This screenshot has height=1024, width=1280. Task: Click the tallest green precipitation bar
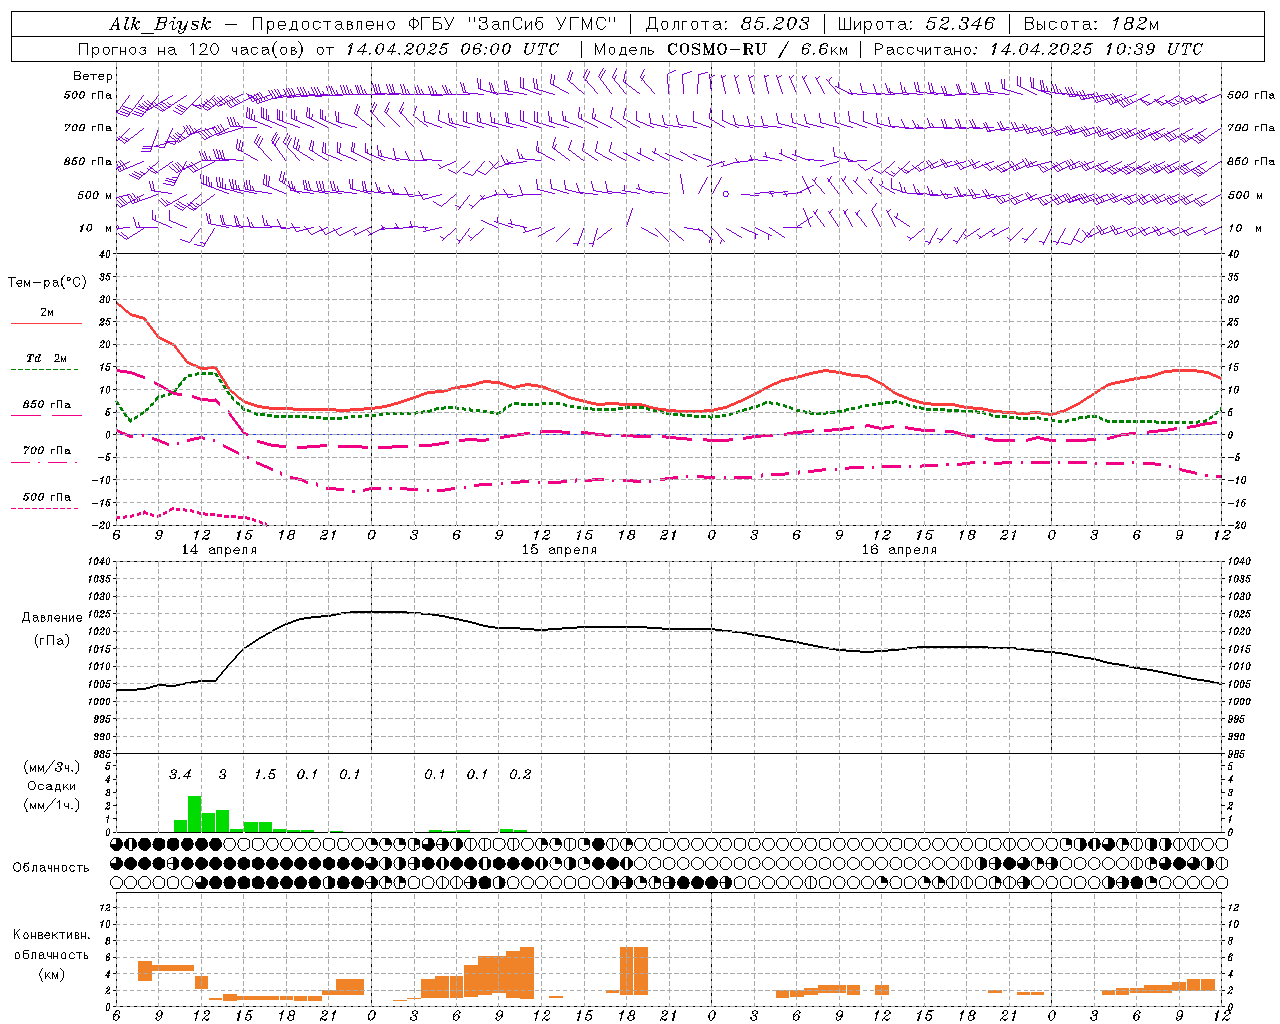195,814
